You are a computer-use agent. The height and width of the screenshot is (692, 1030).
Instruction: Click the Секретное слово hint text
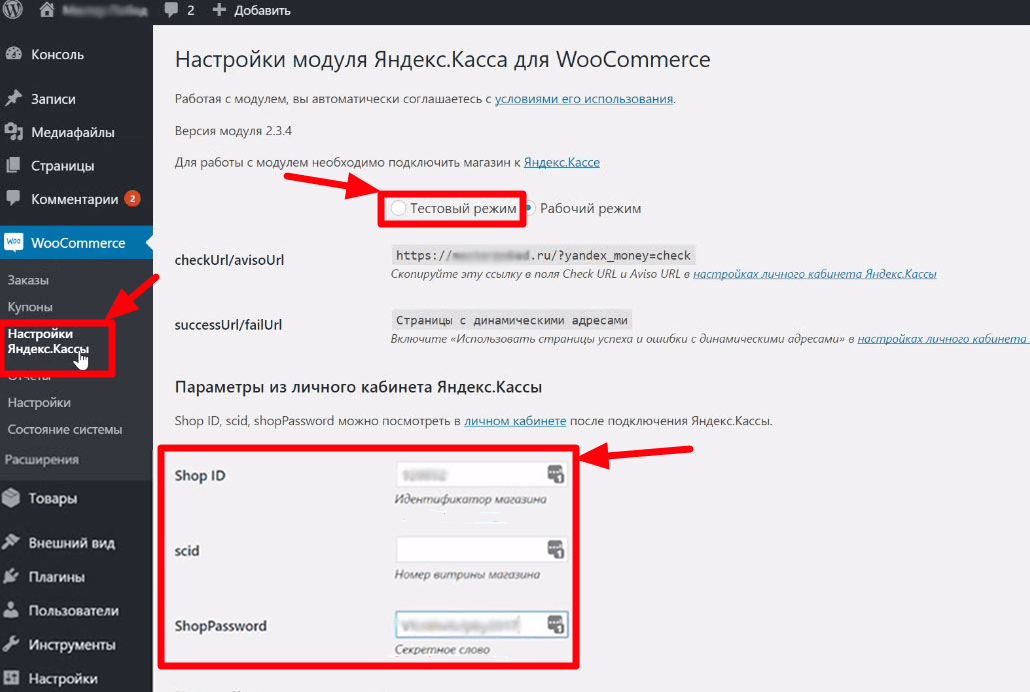point(442,649)
